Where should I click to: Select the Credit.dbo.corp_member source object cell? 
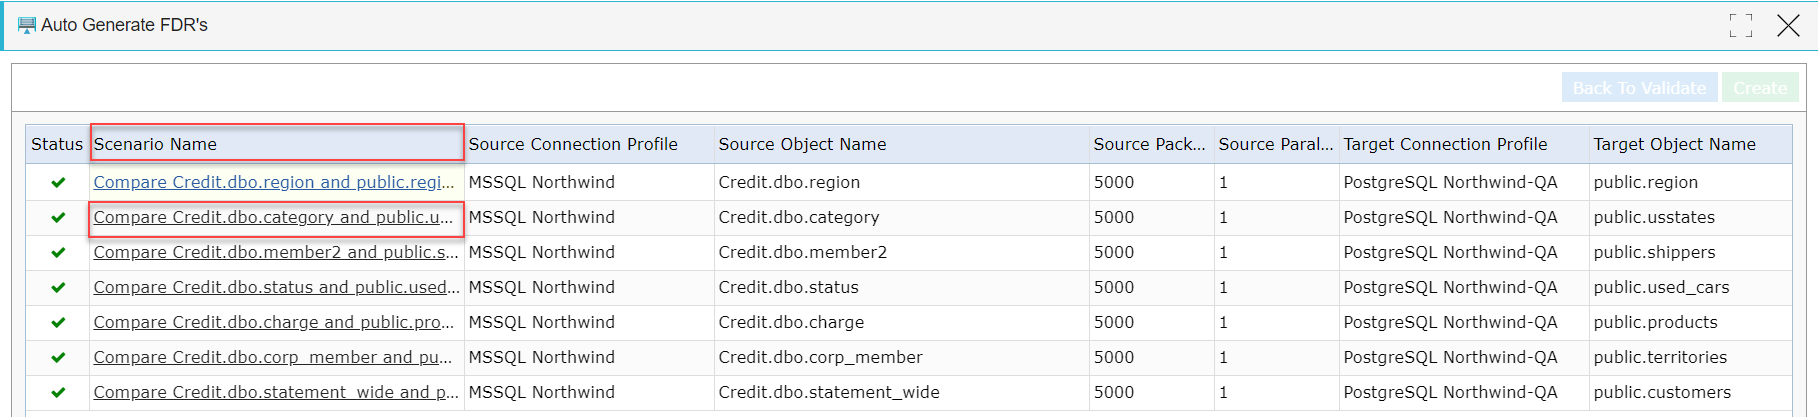click(x=902, y=357)
